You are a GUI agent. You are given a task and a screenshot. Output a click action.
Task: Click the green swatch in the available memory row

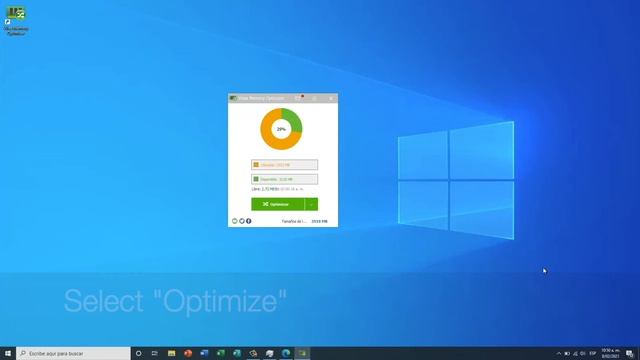(x=256, y=179)
